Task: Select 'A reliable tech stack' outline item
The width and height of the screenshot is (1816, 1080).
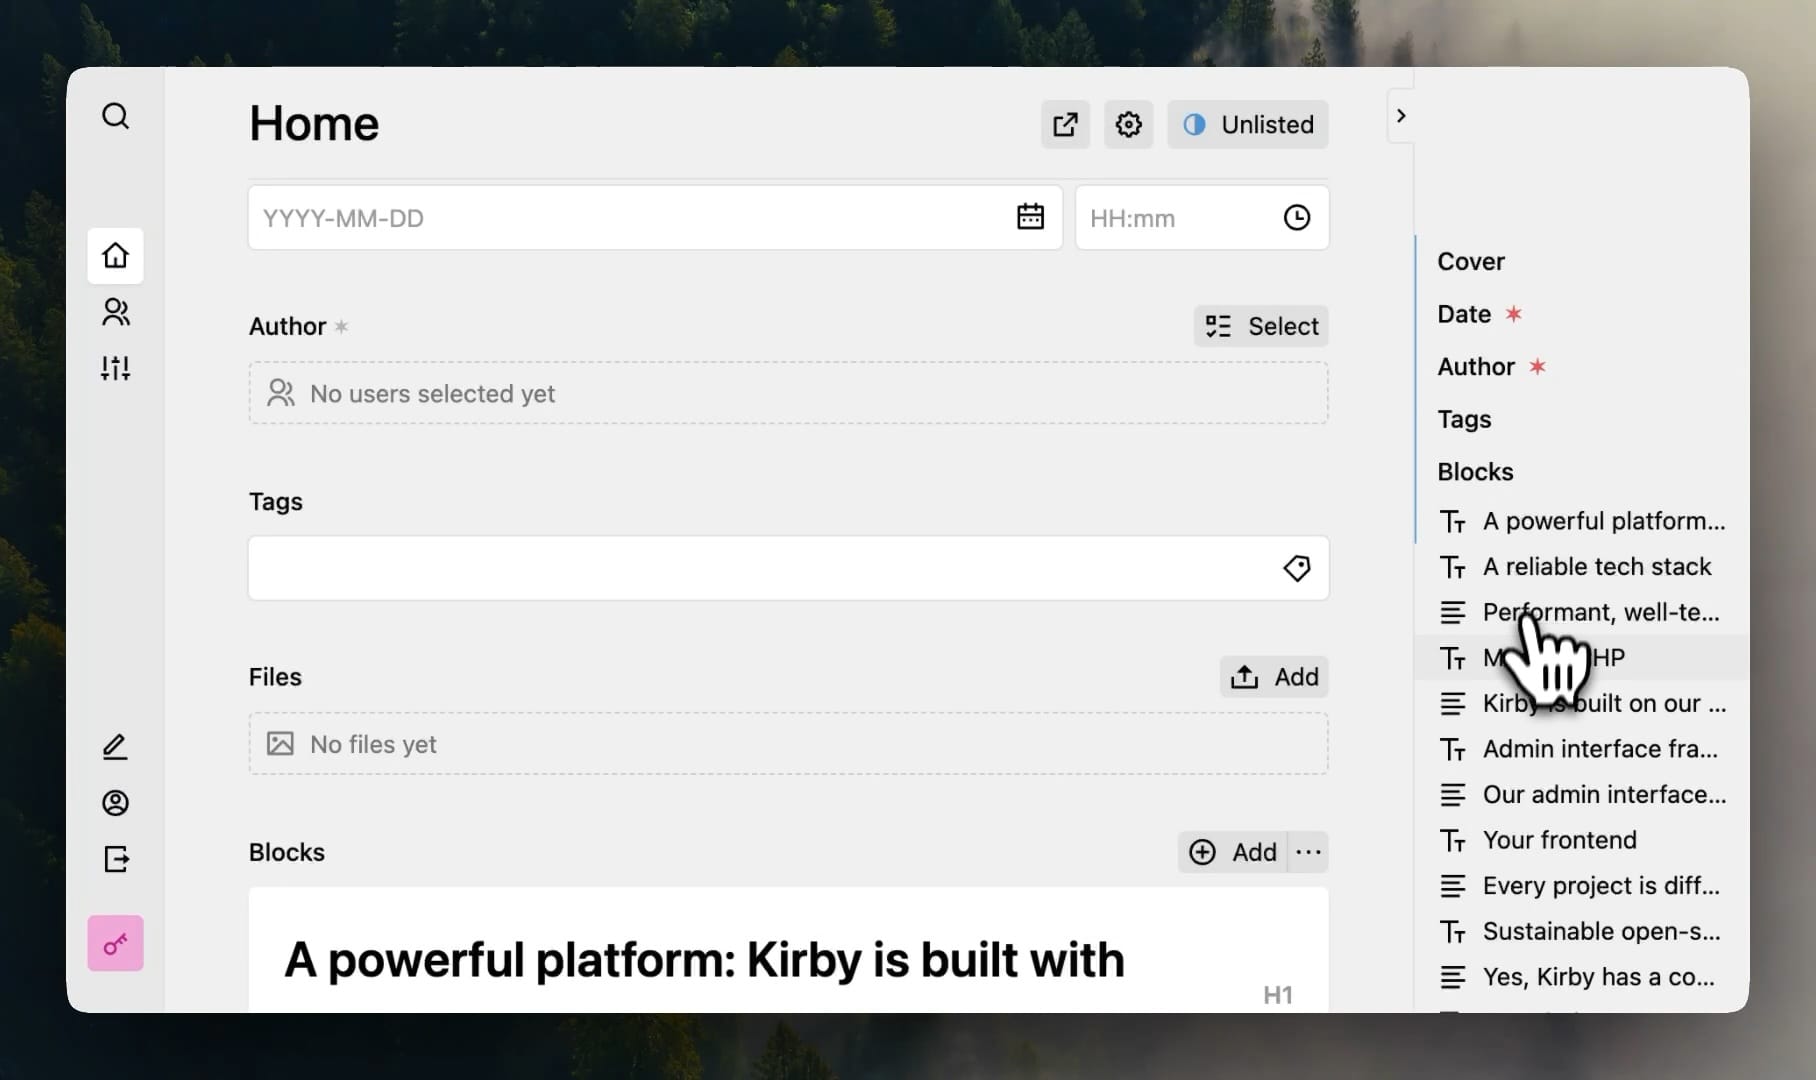Action: (x=1596, y=567)
